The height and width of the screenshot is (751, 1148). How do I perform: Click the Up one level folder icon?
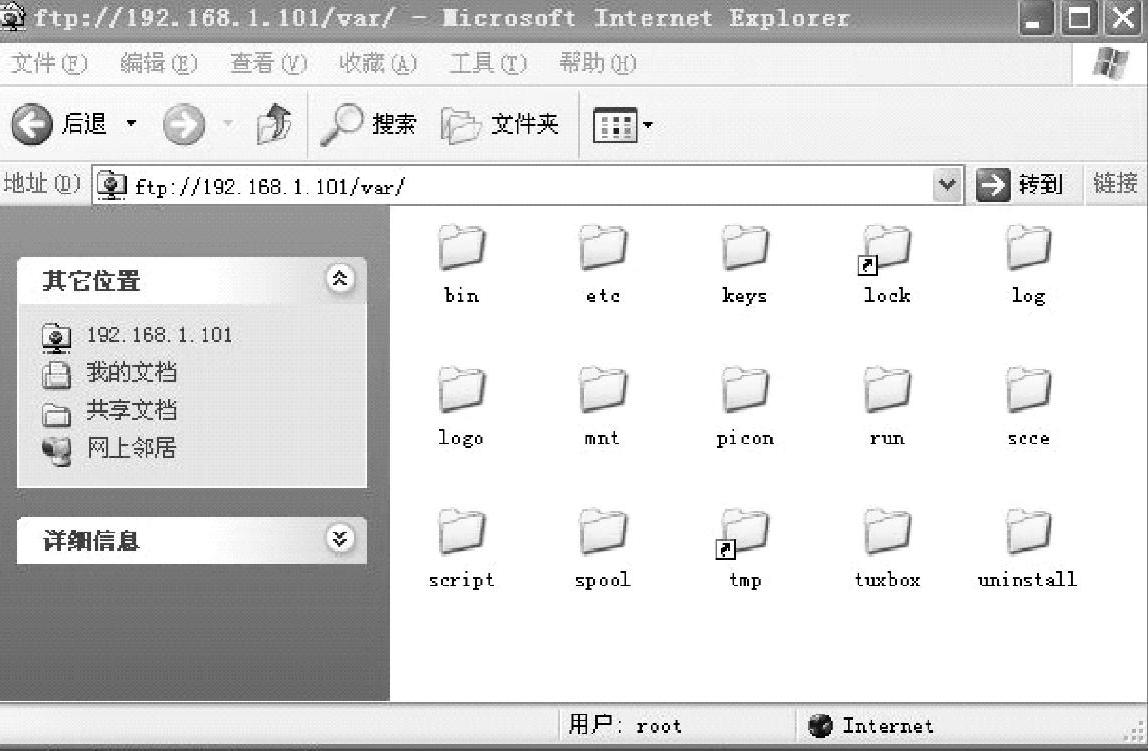(272, 125)
